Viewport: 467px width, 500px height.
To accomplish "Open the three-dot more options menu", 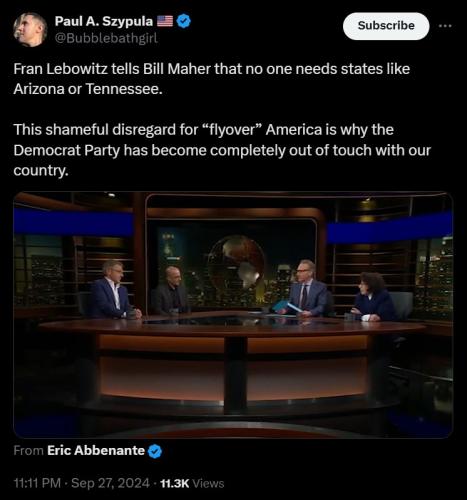I will (x=445, y=26).
